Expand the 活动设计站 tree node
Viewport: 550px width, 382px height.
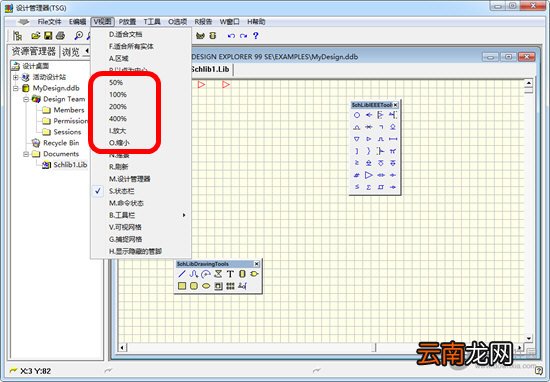[x=15, y=77]
